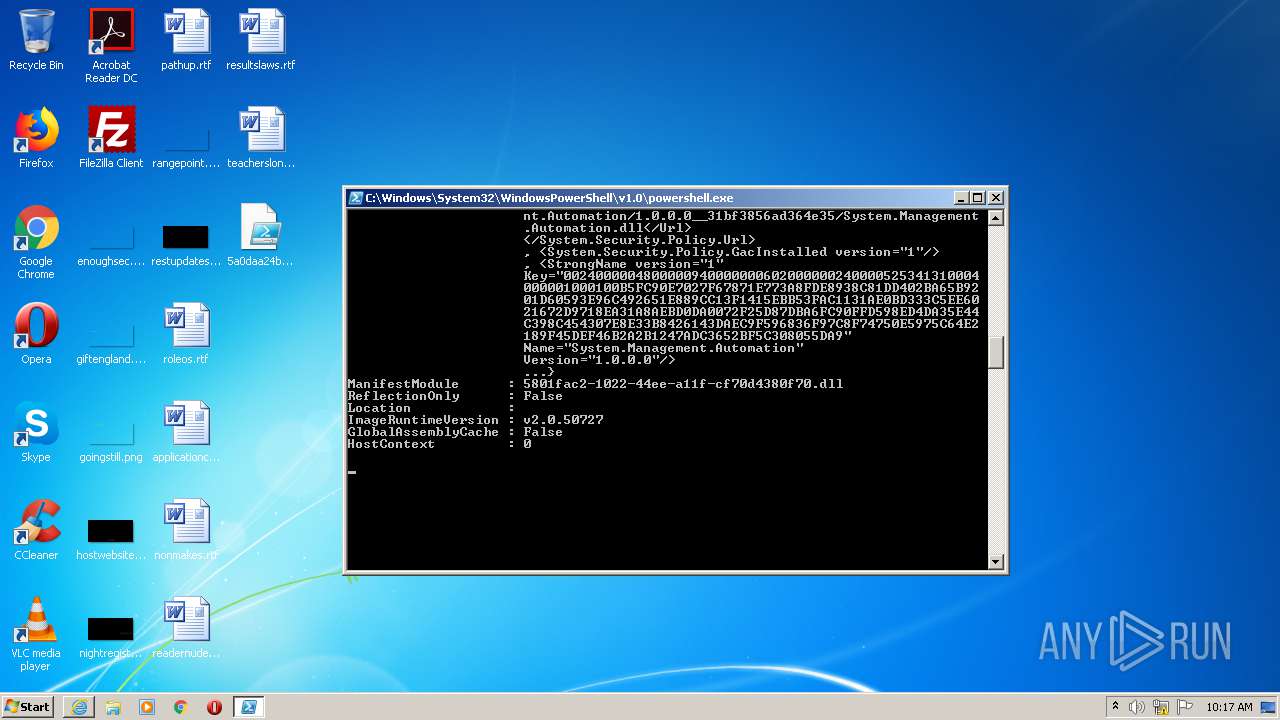The height and width of the screenshot is (720, 1280).
Task: Launch Firefox from the desktop
Action: click(36, 138)
